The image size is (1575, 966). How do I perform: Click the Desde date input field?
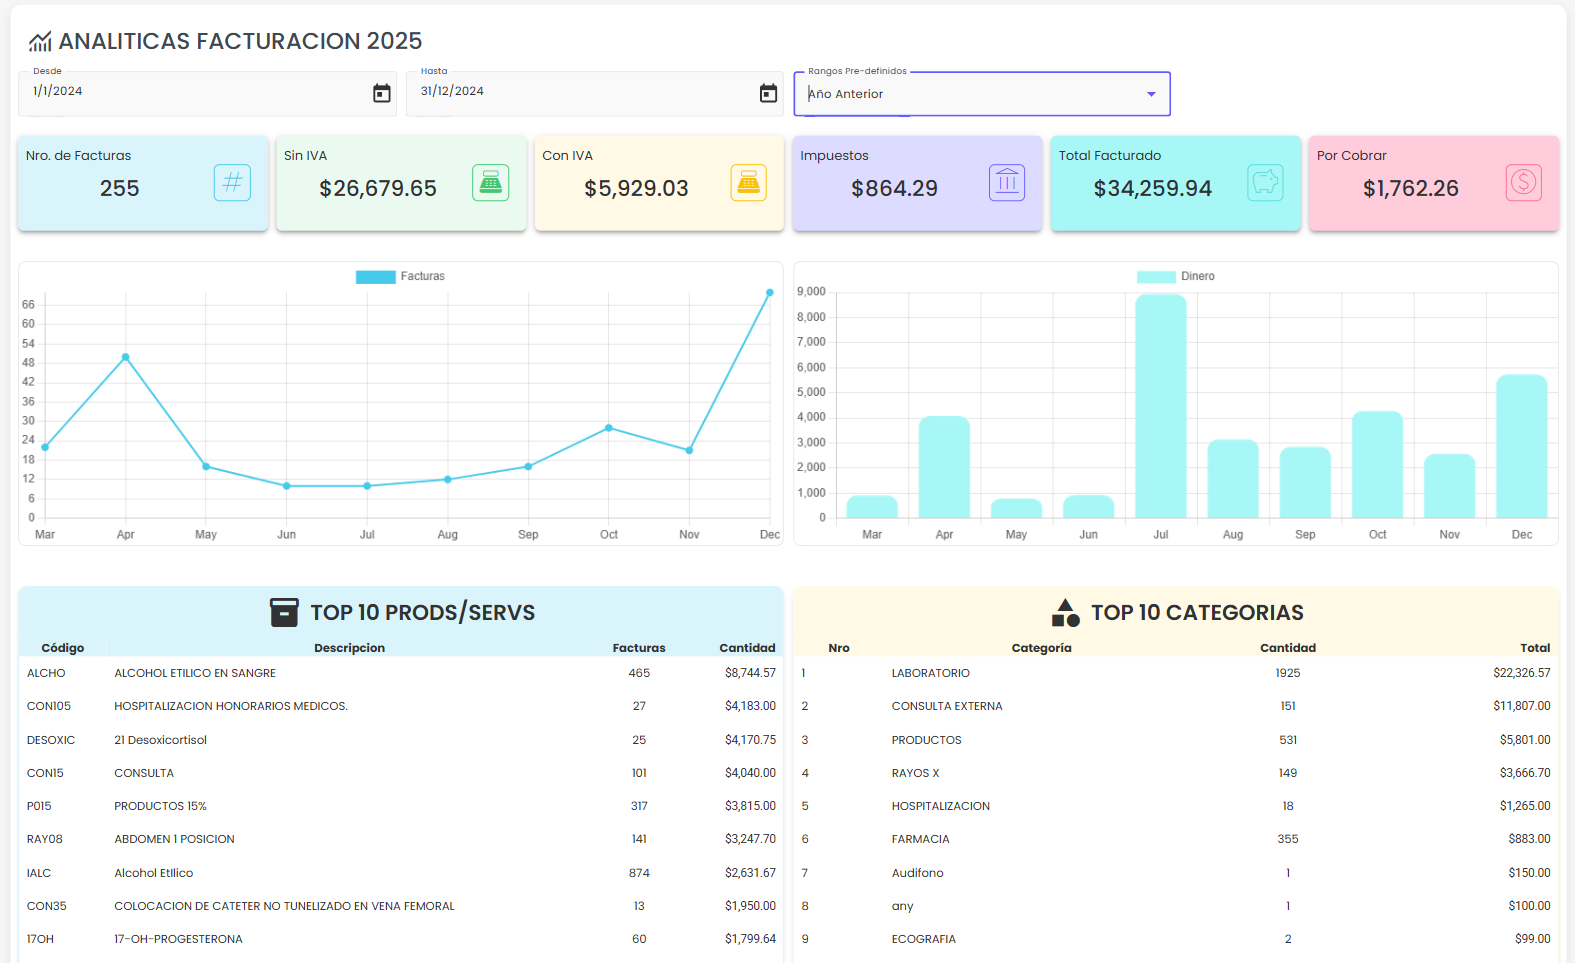190,92
